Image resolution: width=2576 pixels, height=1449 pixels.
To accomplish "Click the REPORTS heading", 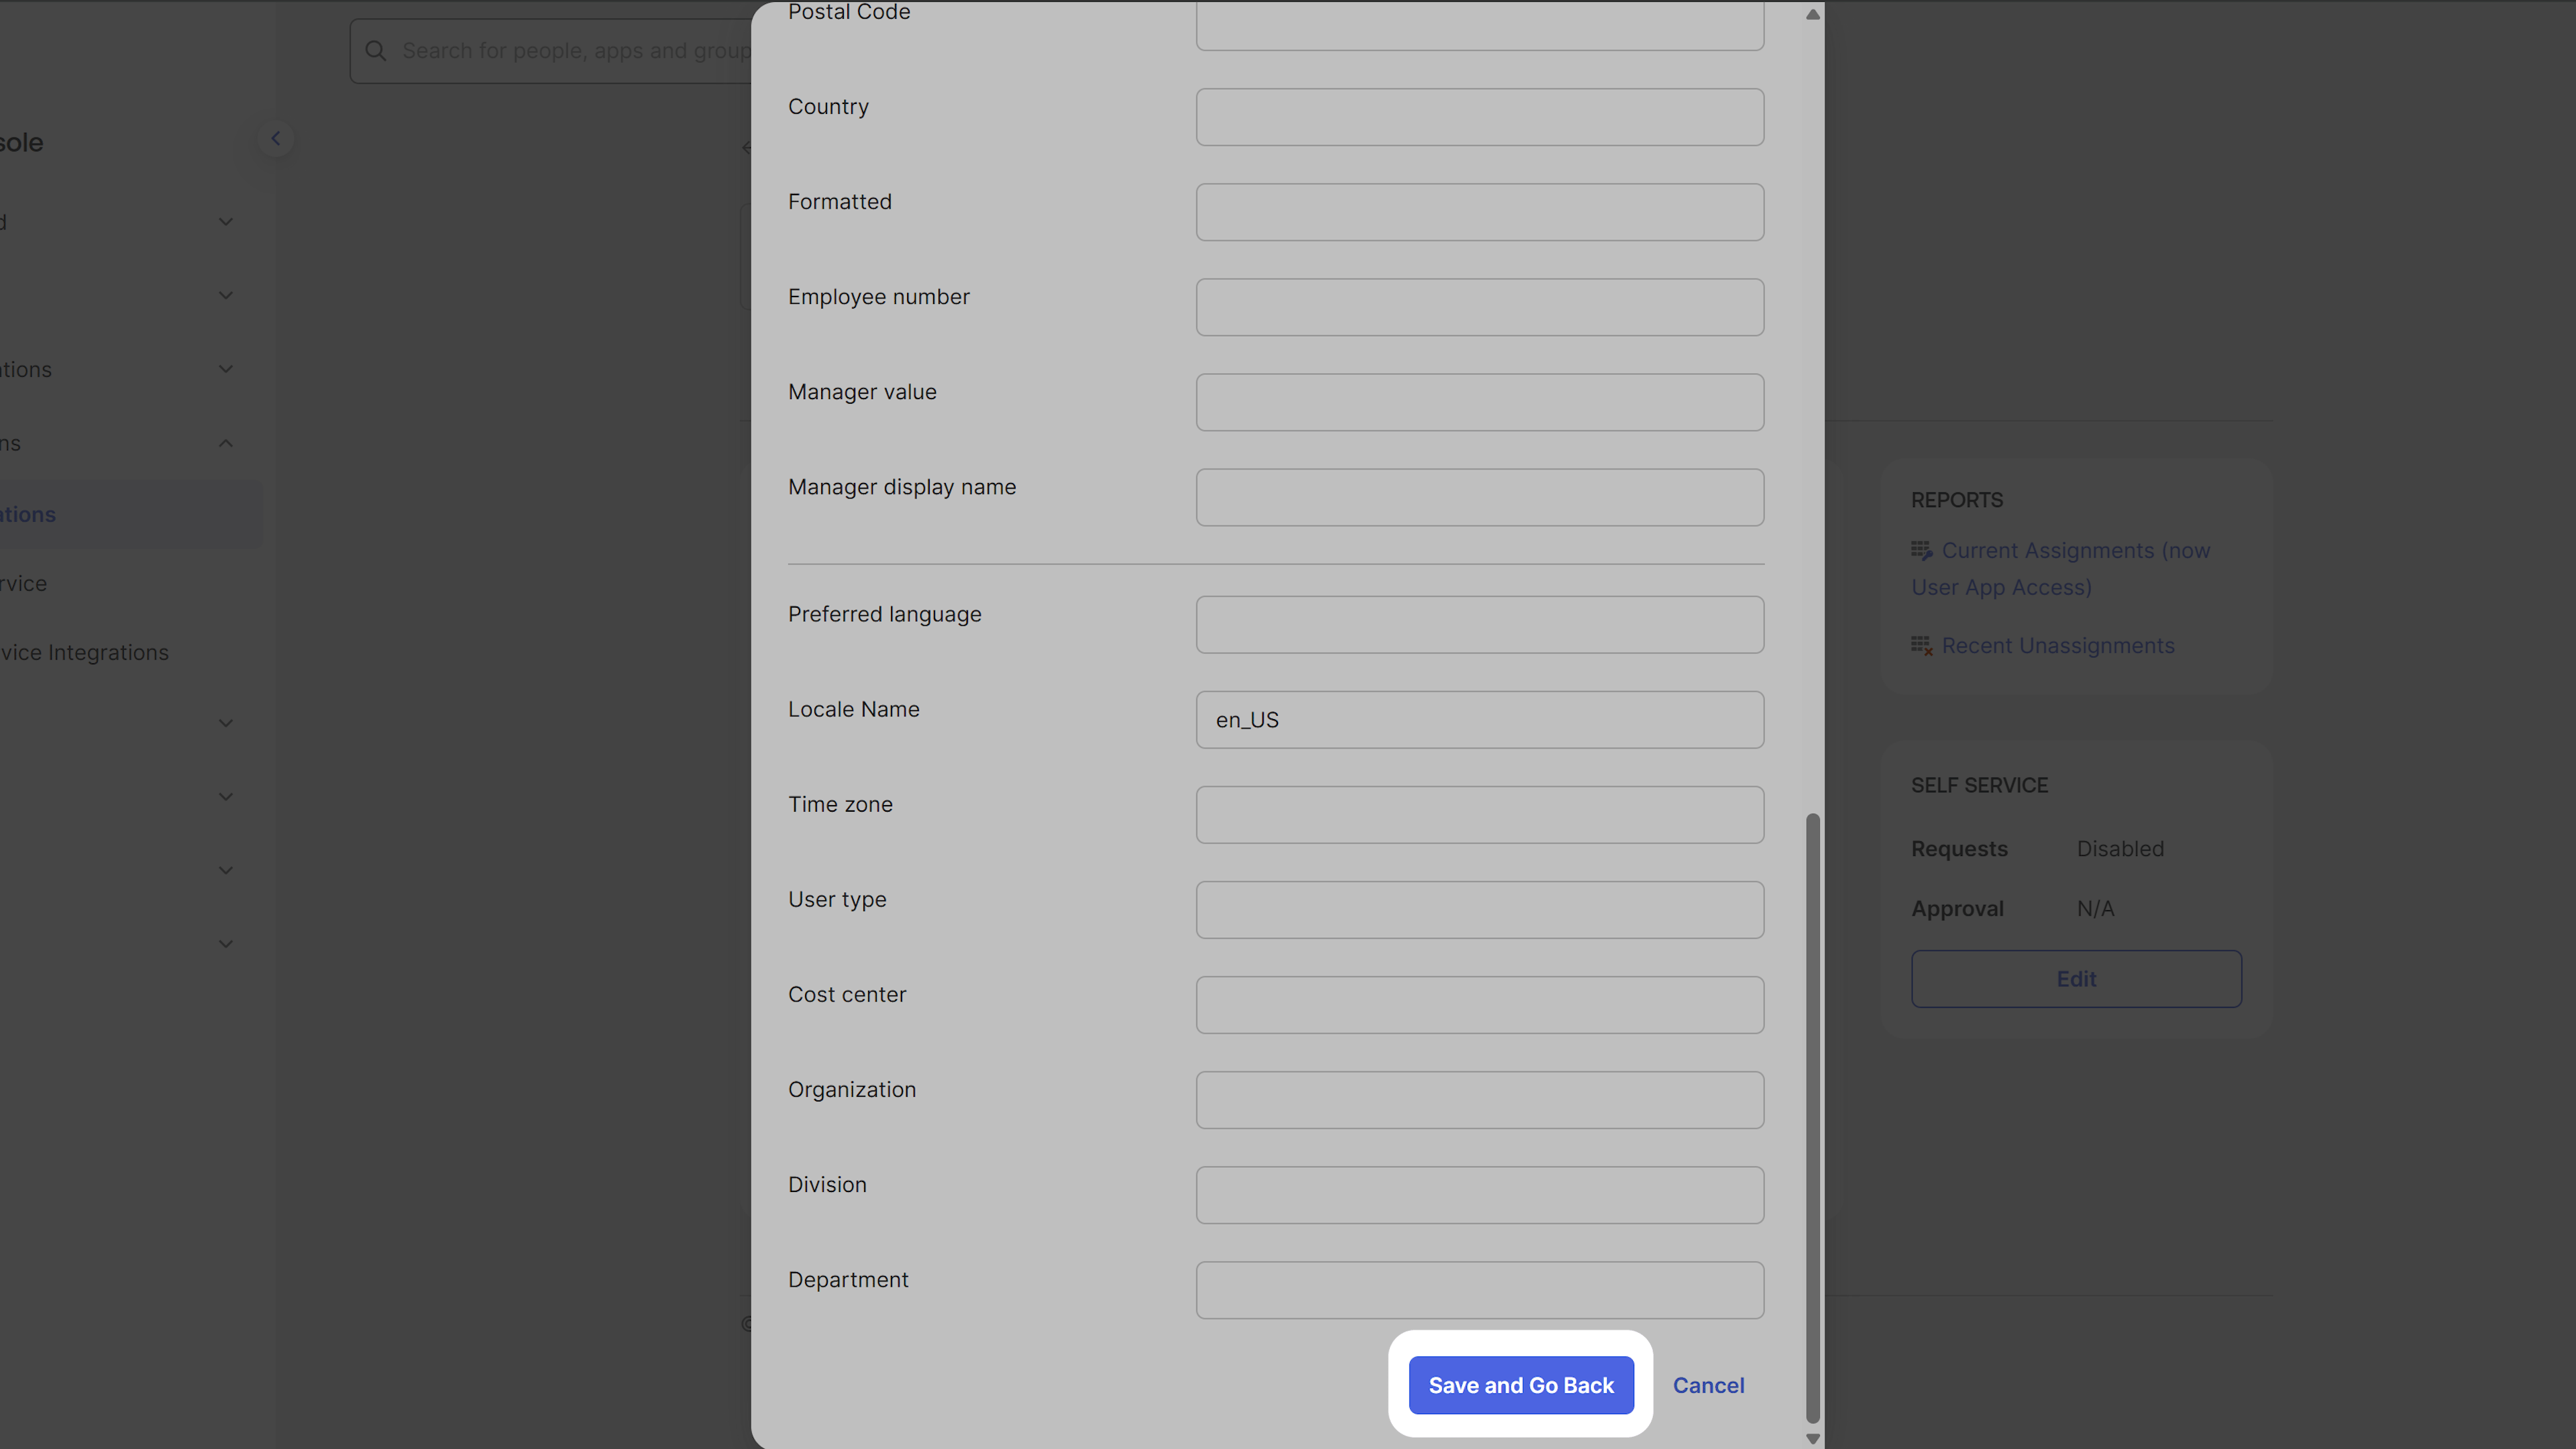I will (1957, 500).
